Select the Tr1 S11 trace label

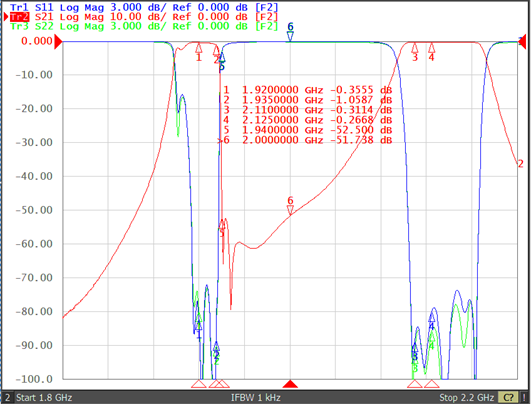click(31, 7)
